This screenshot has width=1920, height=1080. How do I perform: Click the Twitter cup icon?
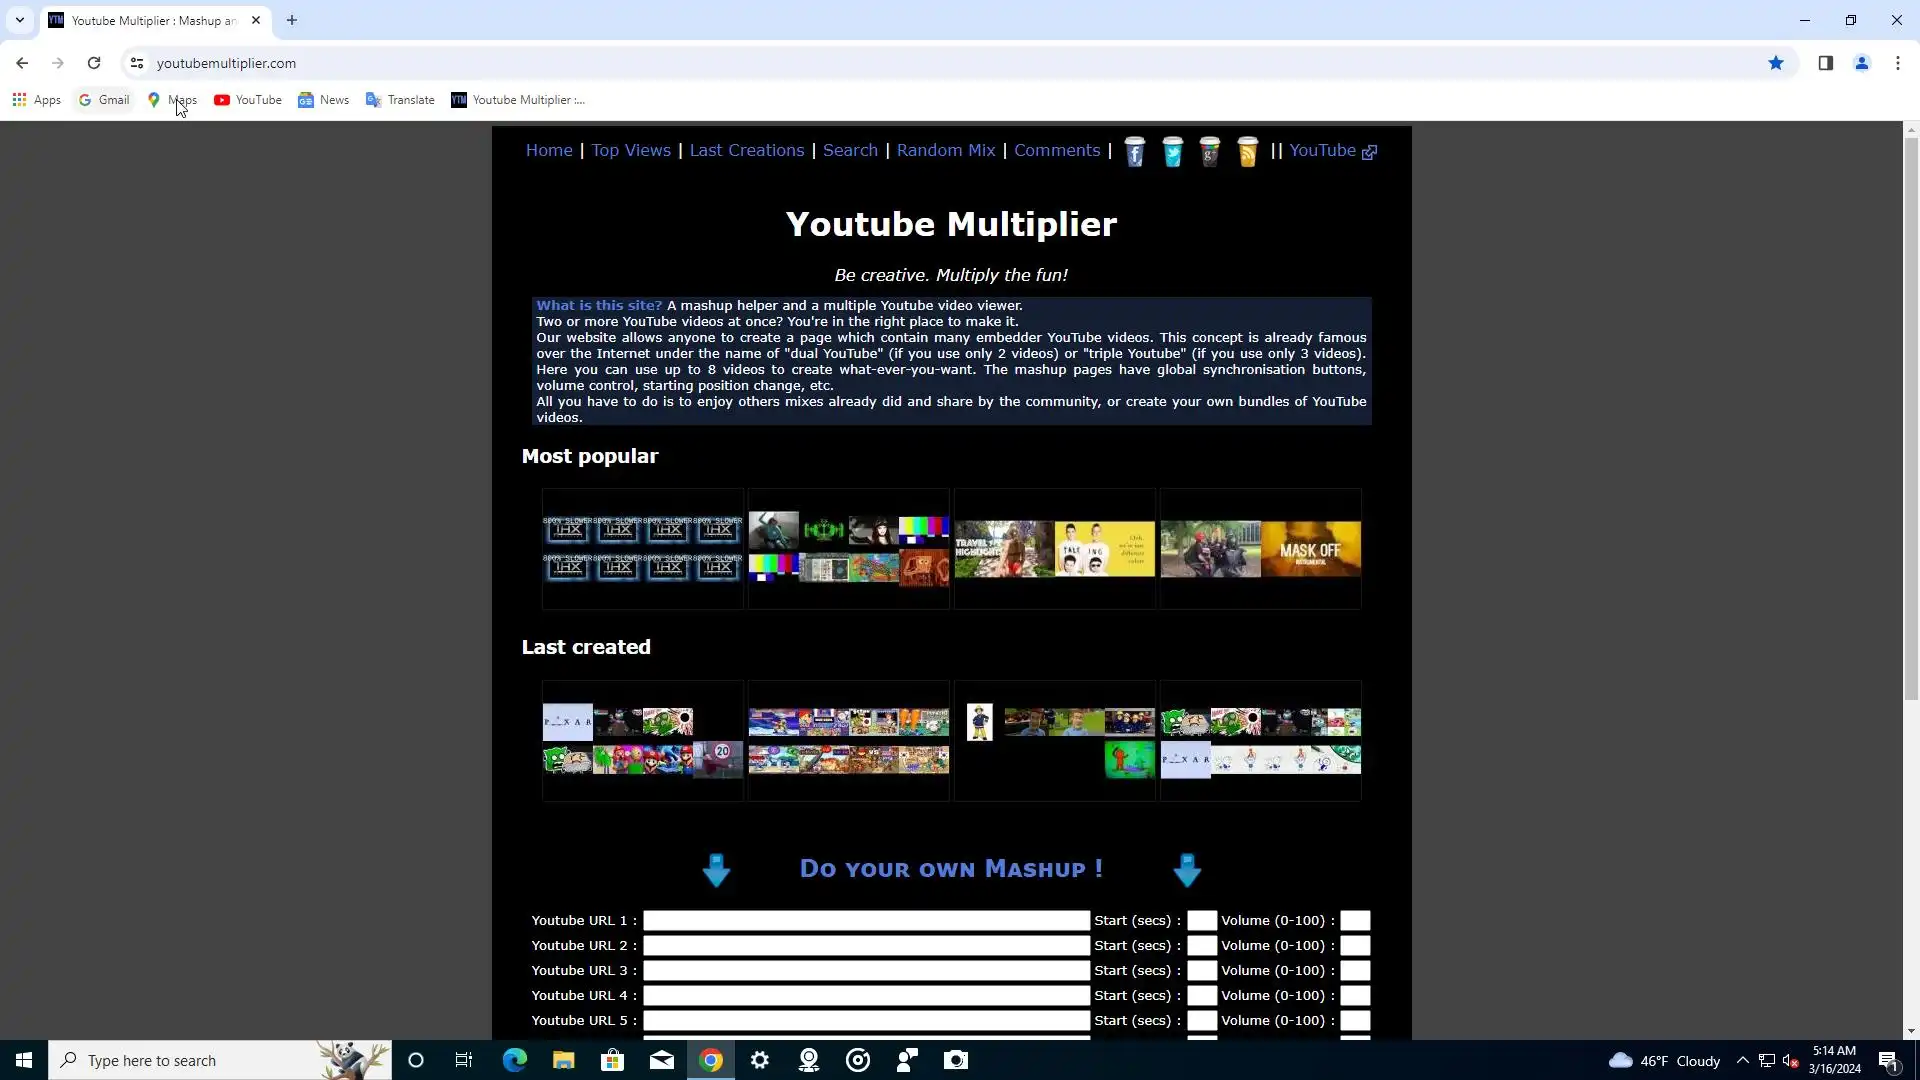pos(1172,152)
